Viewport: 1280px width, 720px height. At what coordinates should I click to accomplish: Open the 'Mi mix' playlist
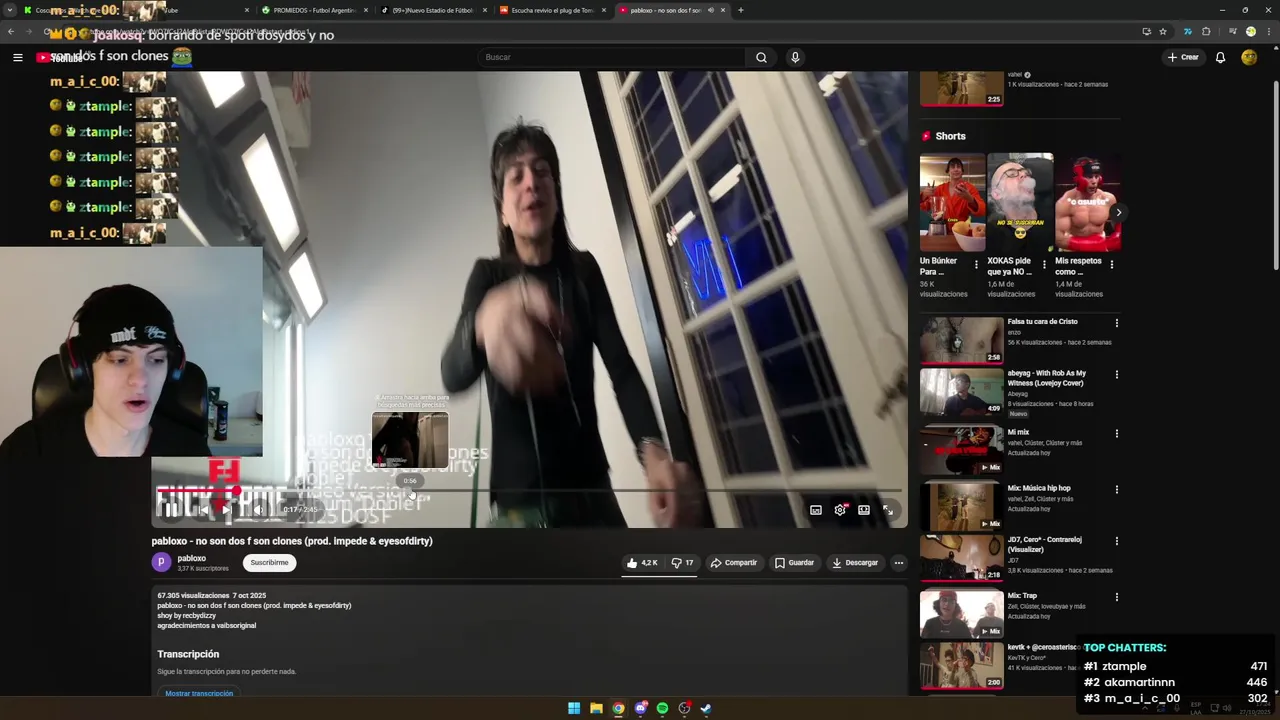click(x=961, y=450)
